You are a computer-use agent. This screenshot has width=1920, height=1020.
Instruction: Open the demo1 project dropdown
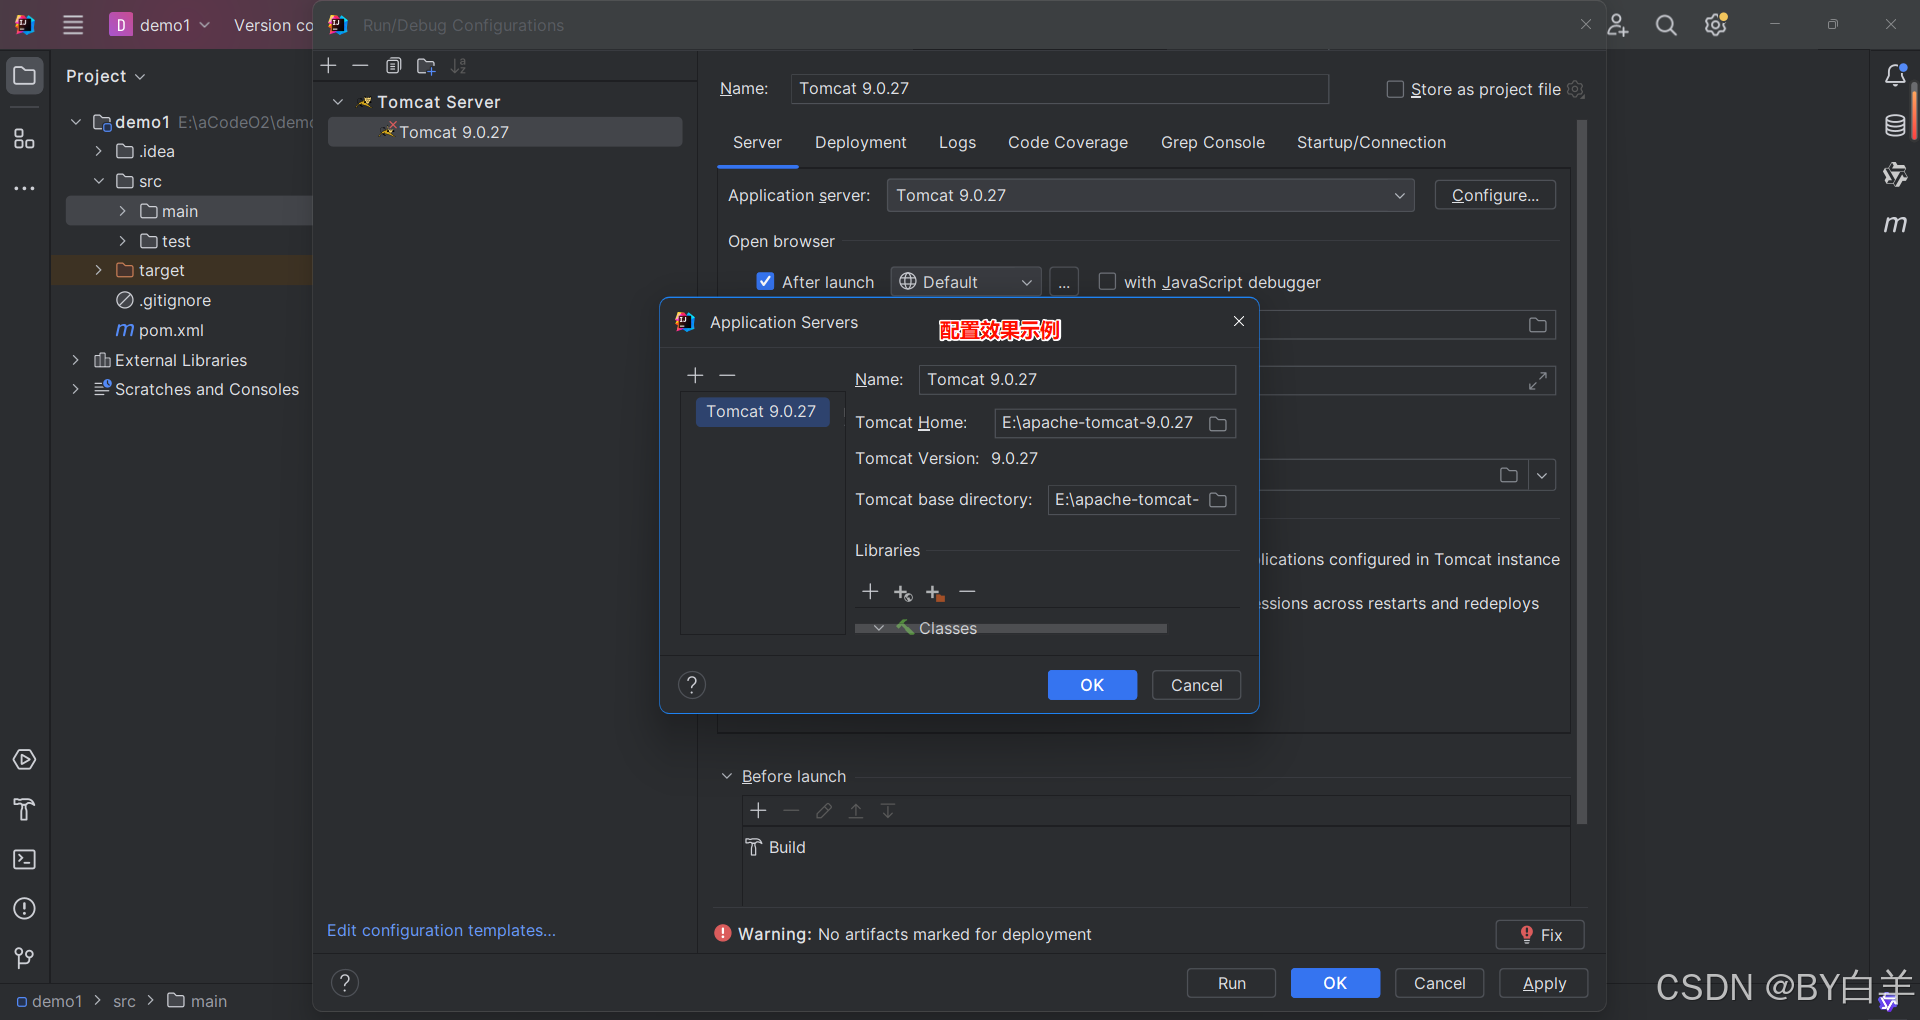click(x=160, y=25)
